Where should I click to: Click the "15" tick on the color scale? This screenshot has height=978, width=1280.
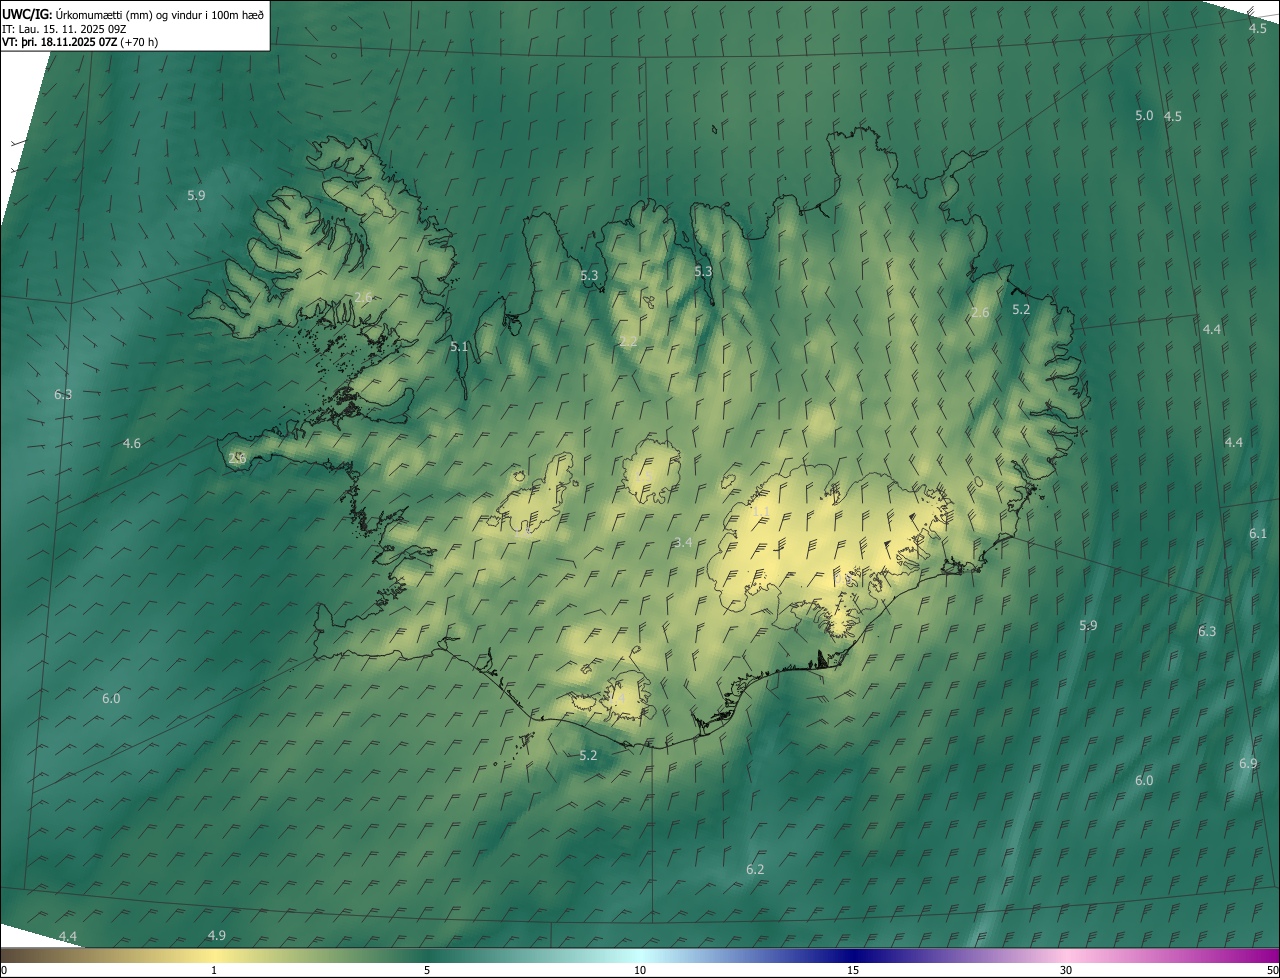click(853, 970)
